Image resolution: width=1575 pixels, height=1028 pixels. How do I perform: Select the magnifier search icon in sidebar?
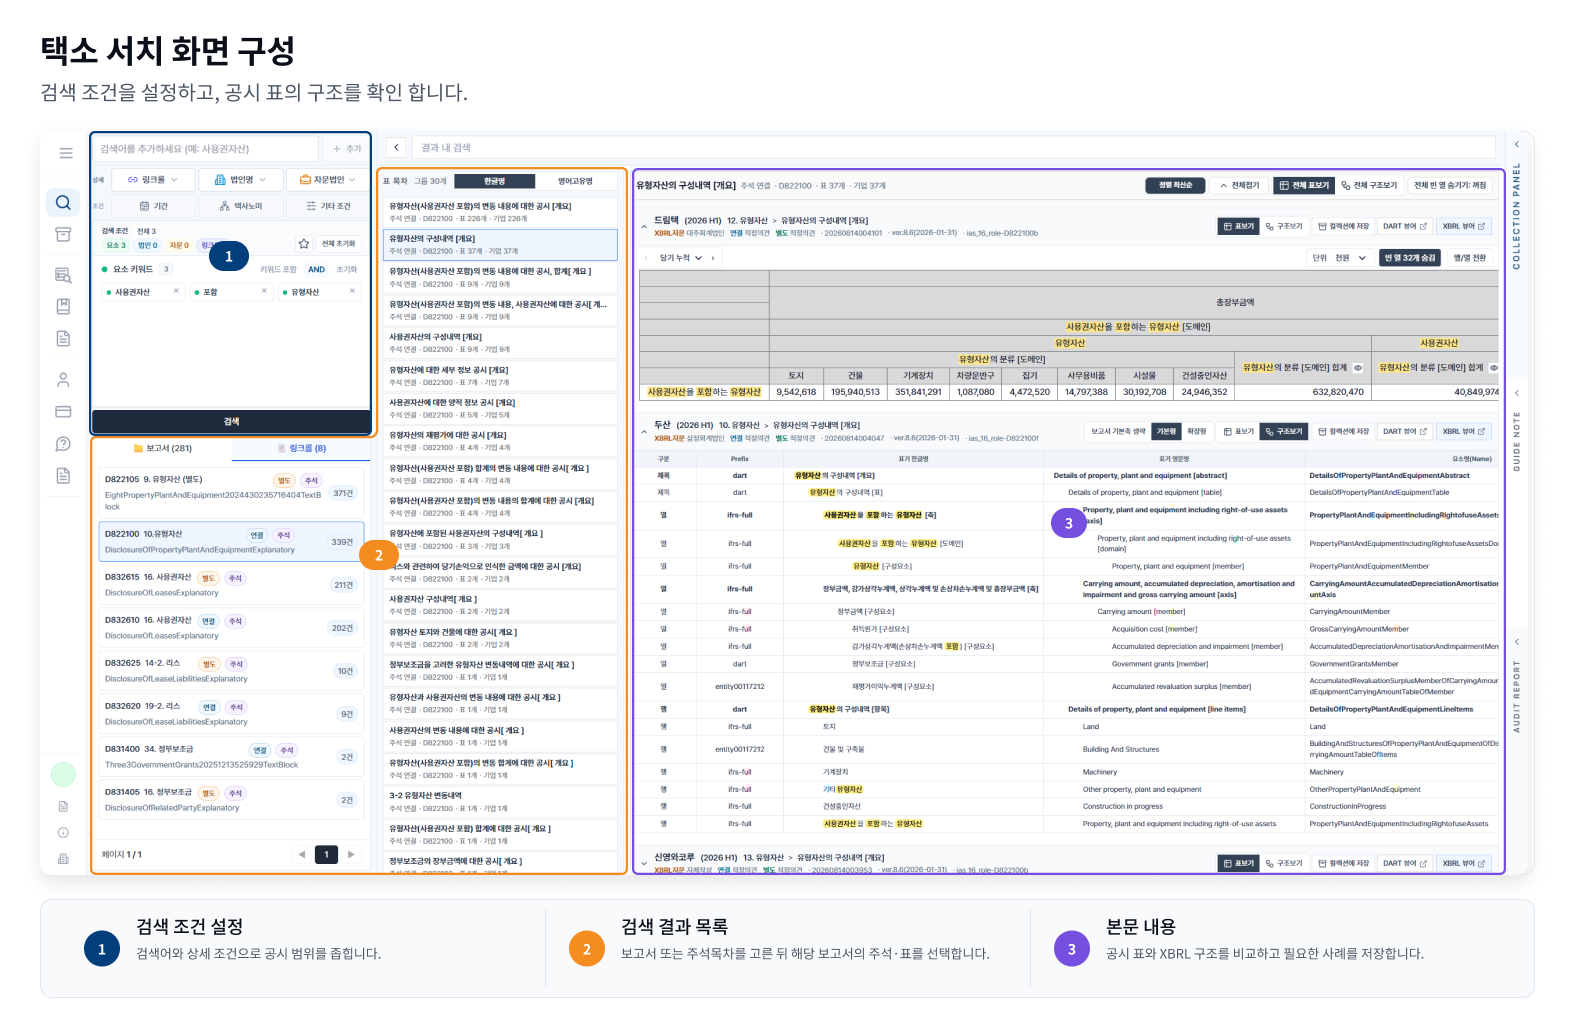point(63,203)
